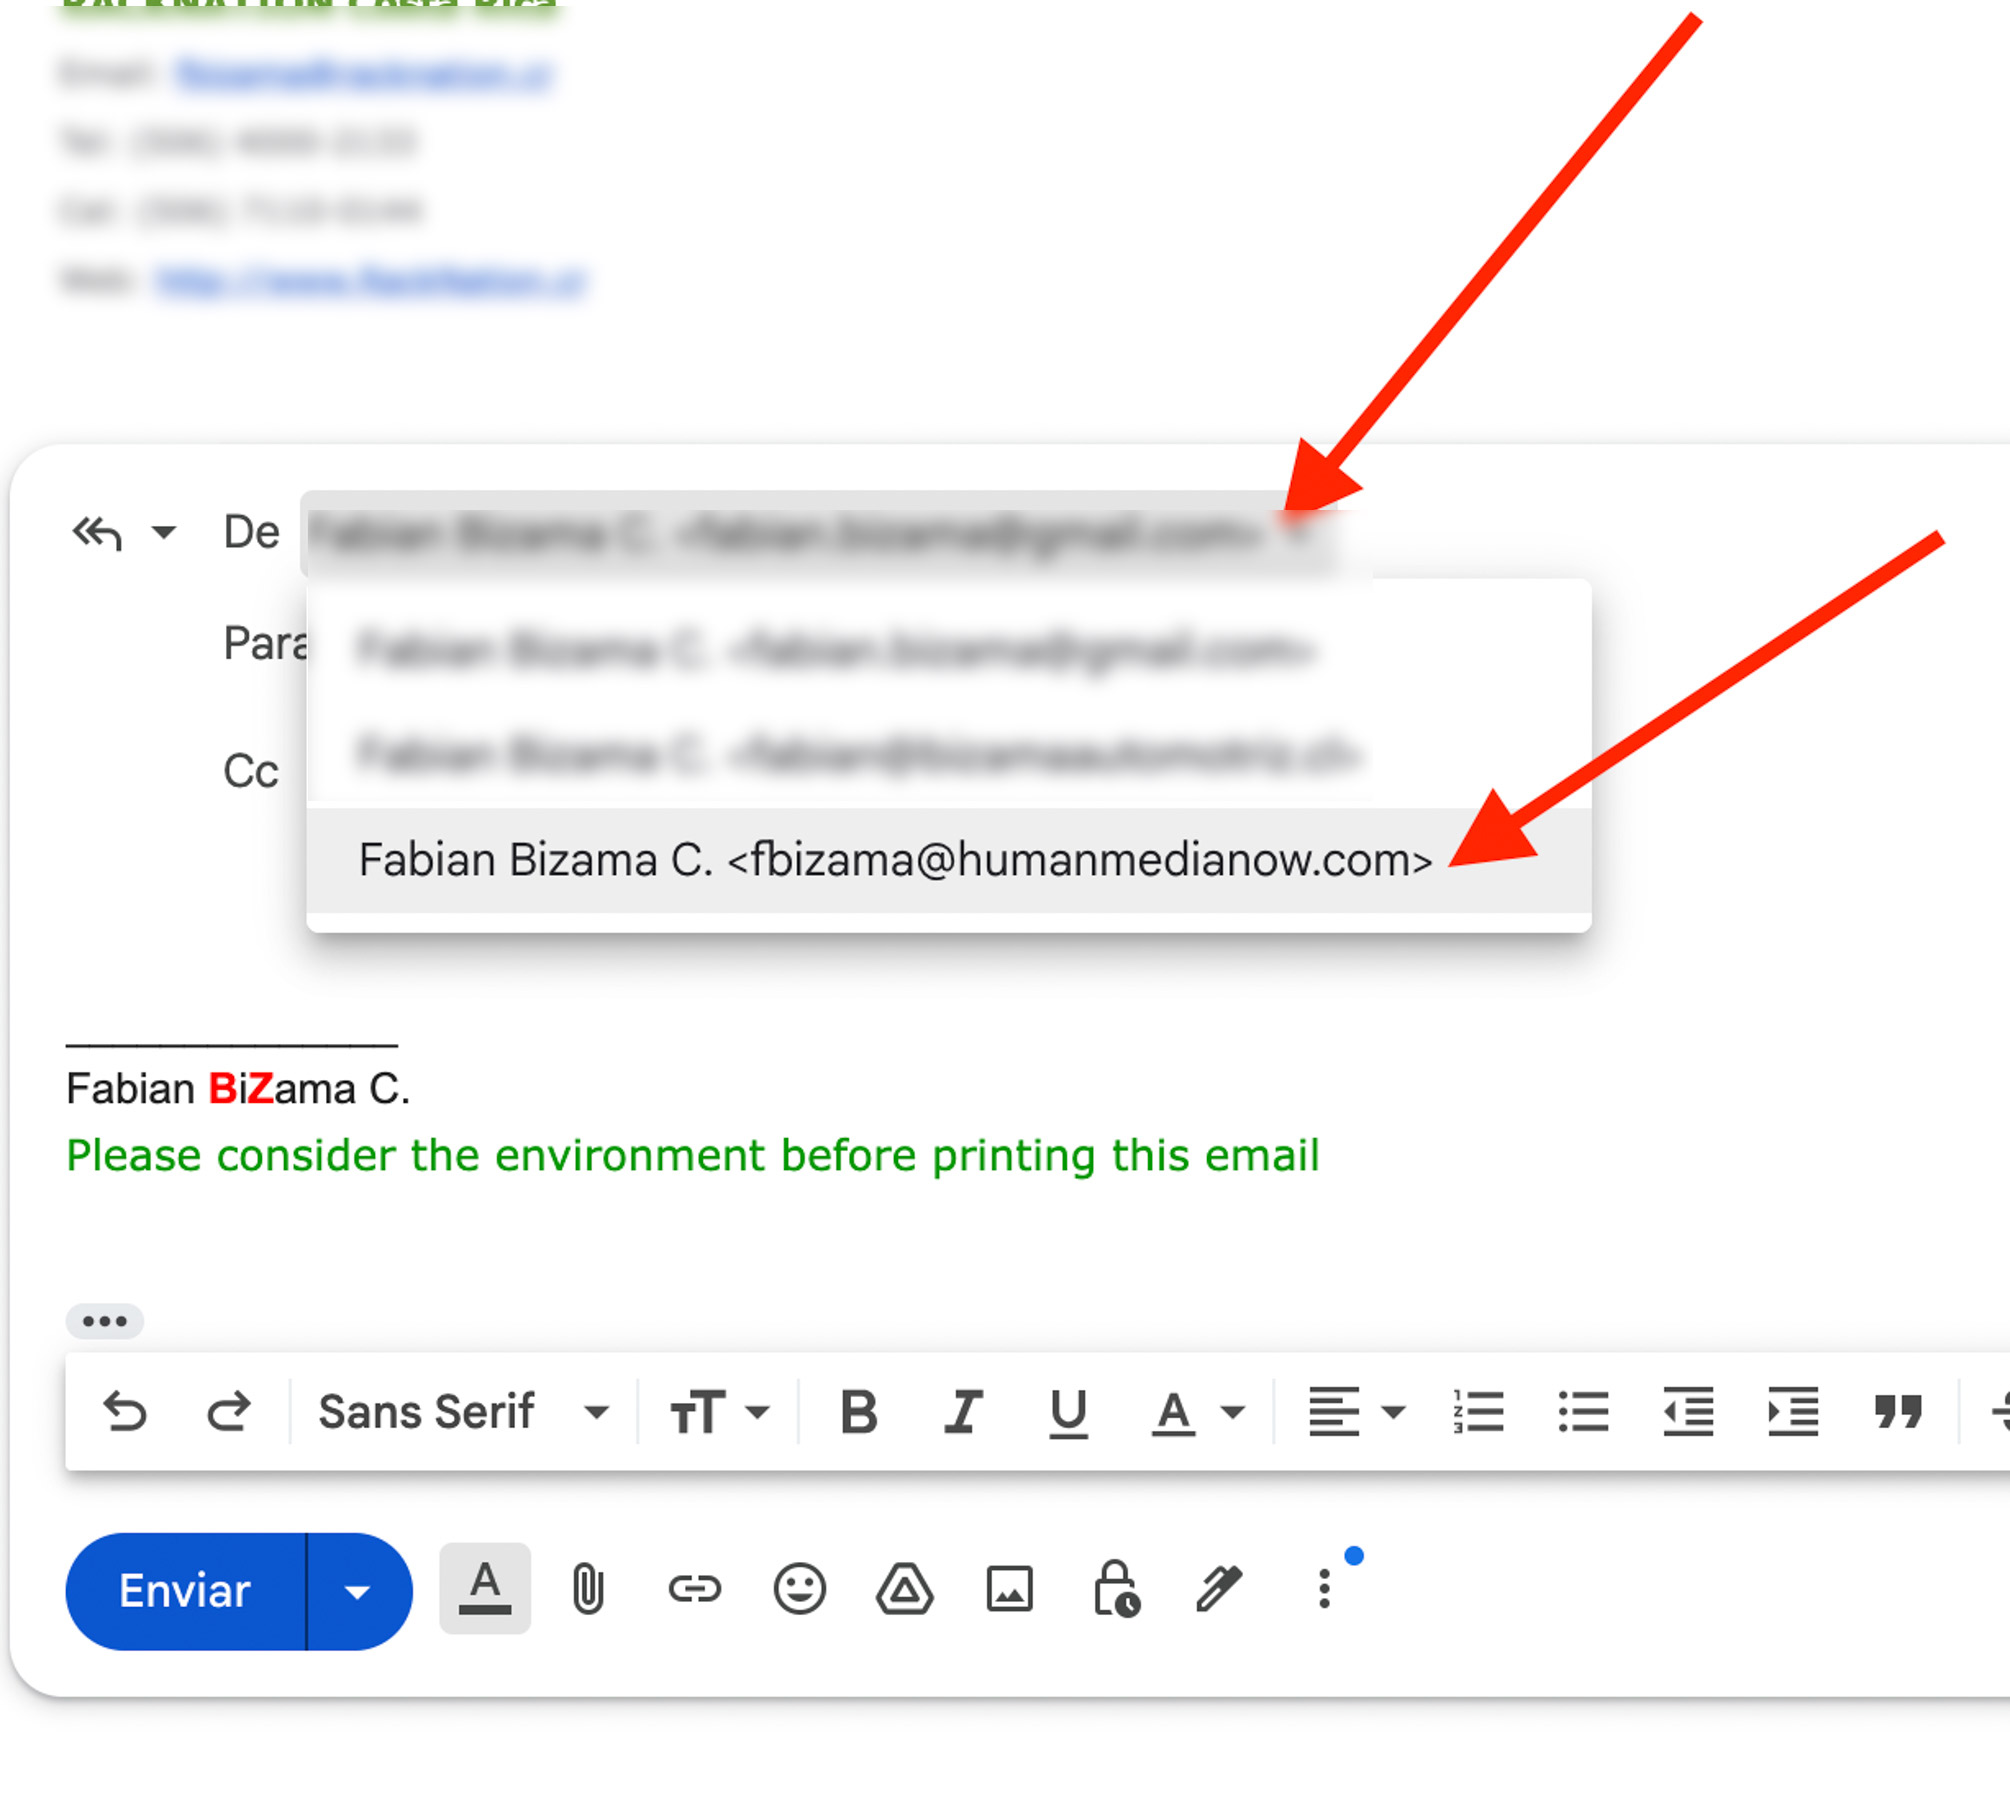Screen dimensions: 2010x1800
Task: Expand the send options arrow next to Enviar
Action: tap(358, 1591)
